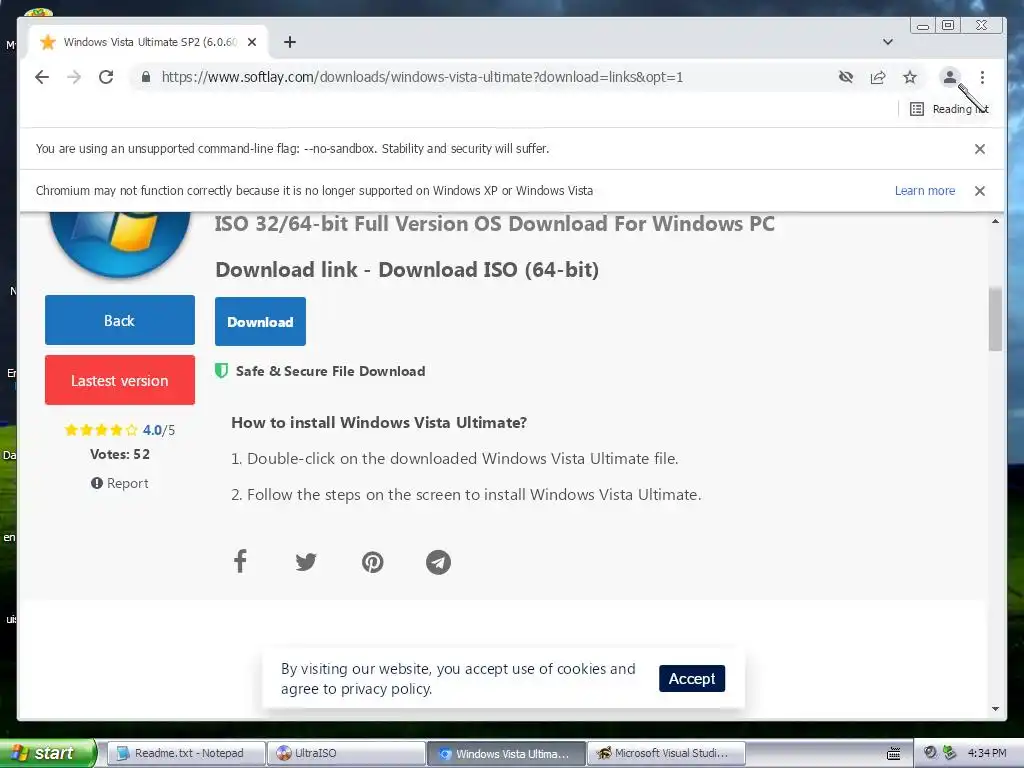Click the How to install Windows Vista Ultimate heading

pos(379,423)
